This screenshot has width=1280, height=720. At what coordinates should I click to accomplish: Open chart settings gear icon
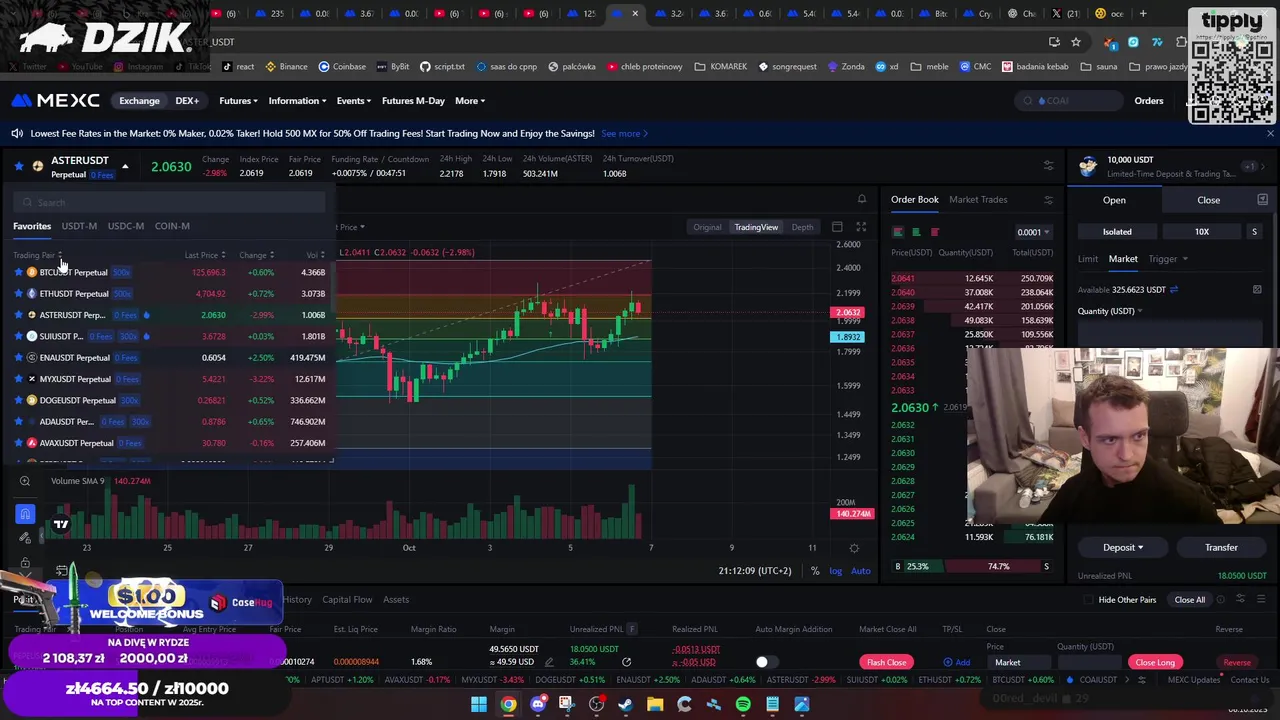pos(854,548)
